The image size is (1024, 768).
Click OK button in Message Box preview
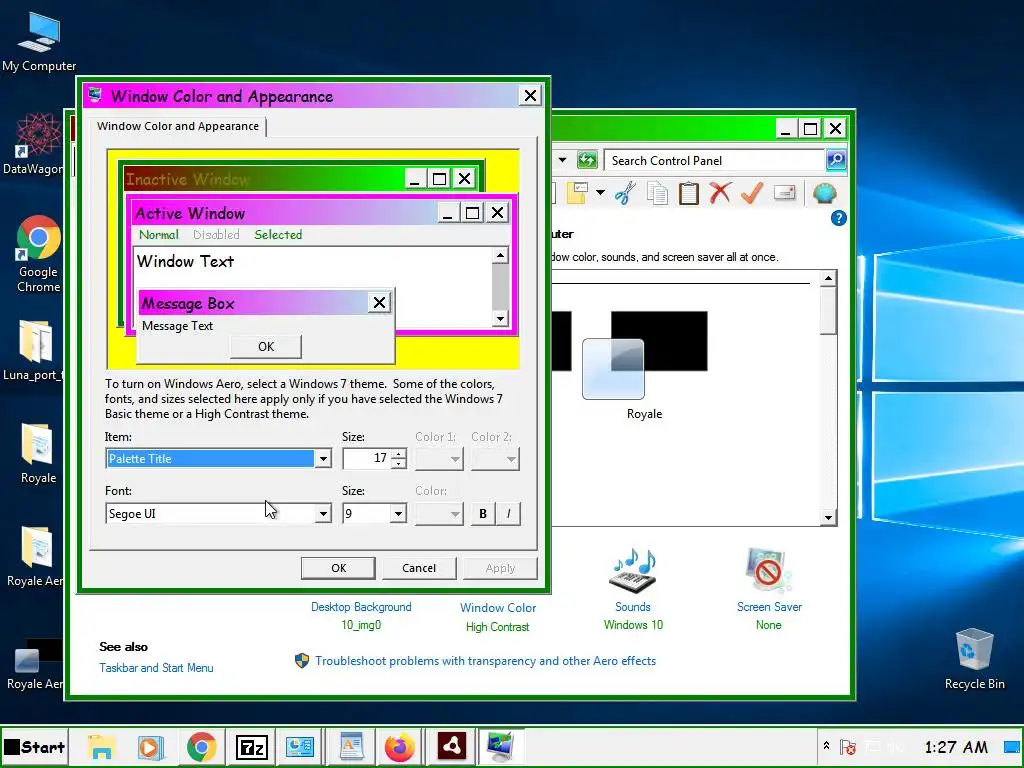coord(266,347)
